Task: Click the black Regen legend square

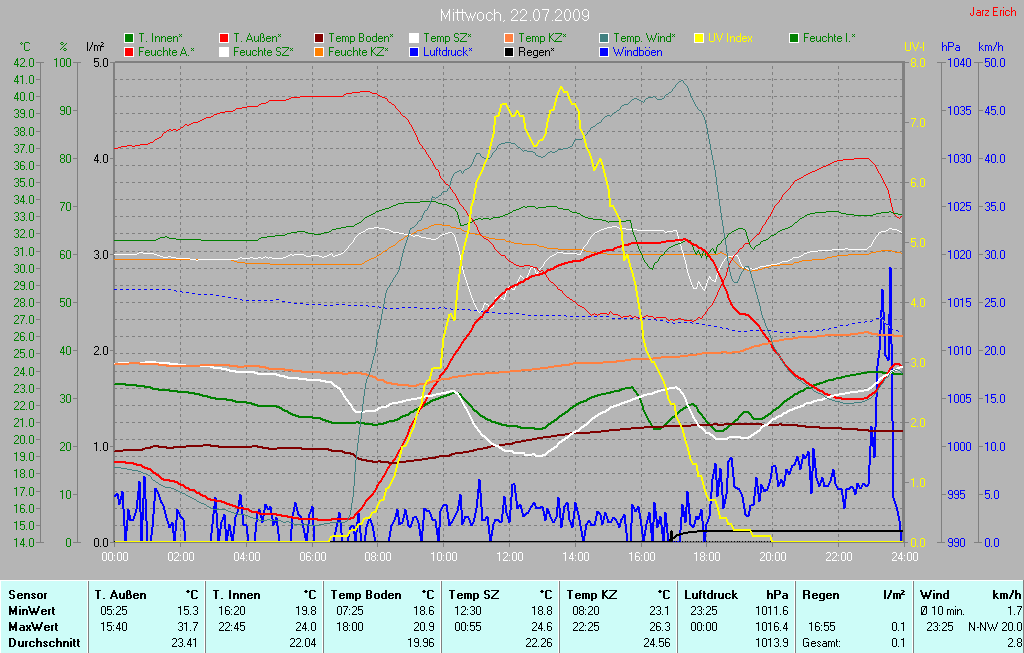Action: click(509, 51)
